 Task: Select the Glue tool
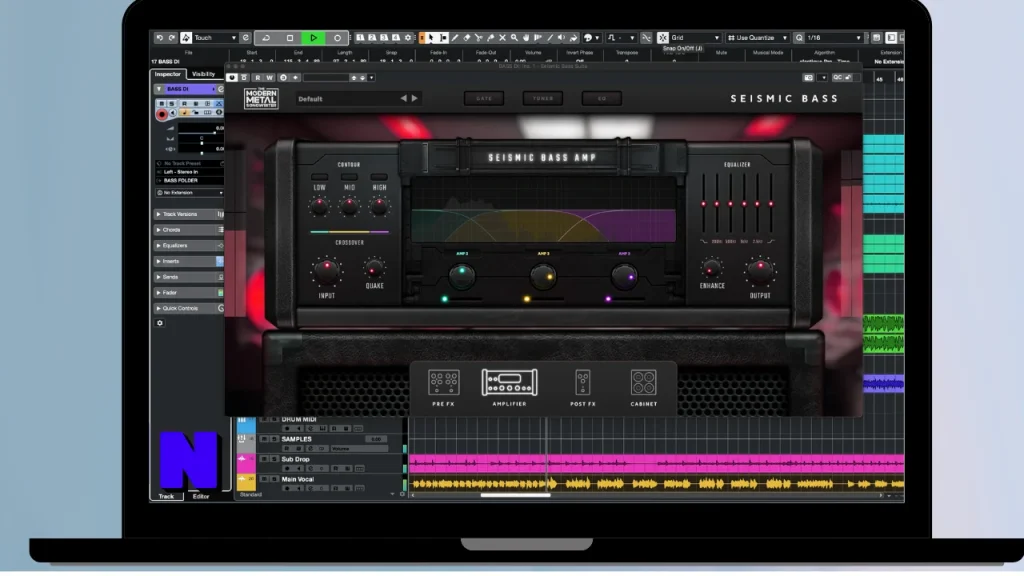coord(490,38)
